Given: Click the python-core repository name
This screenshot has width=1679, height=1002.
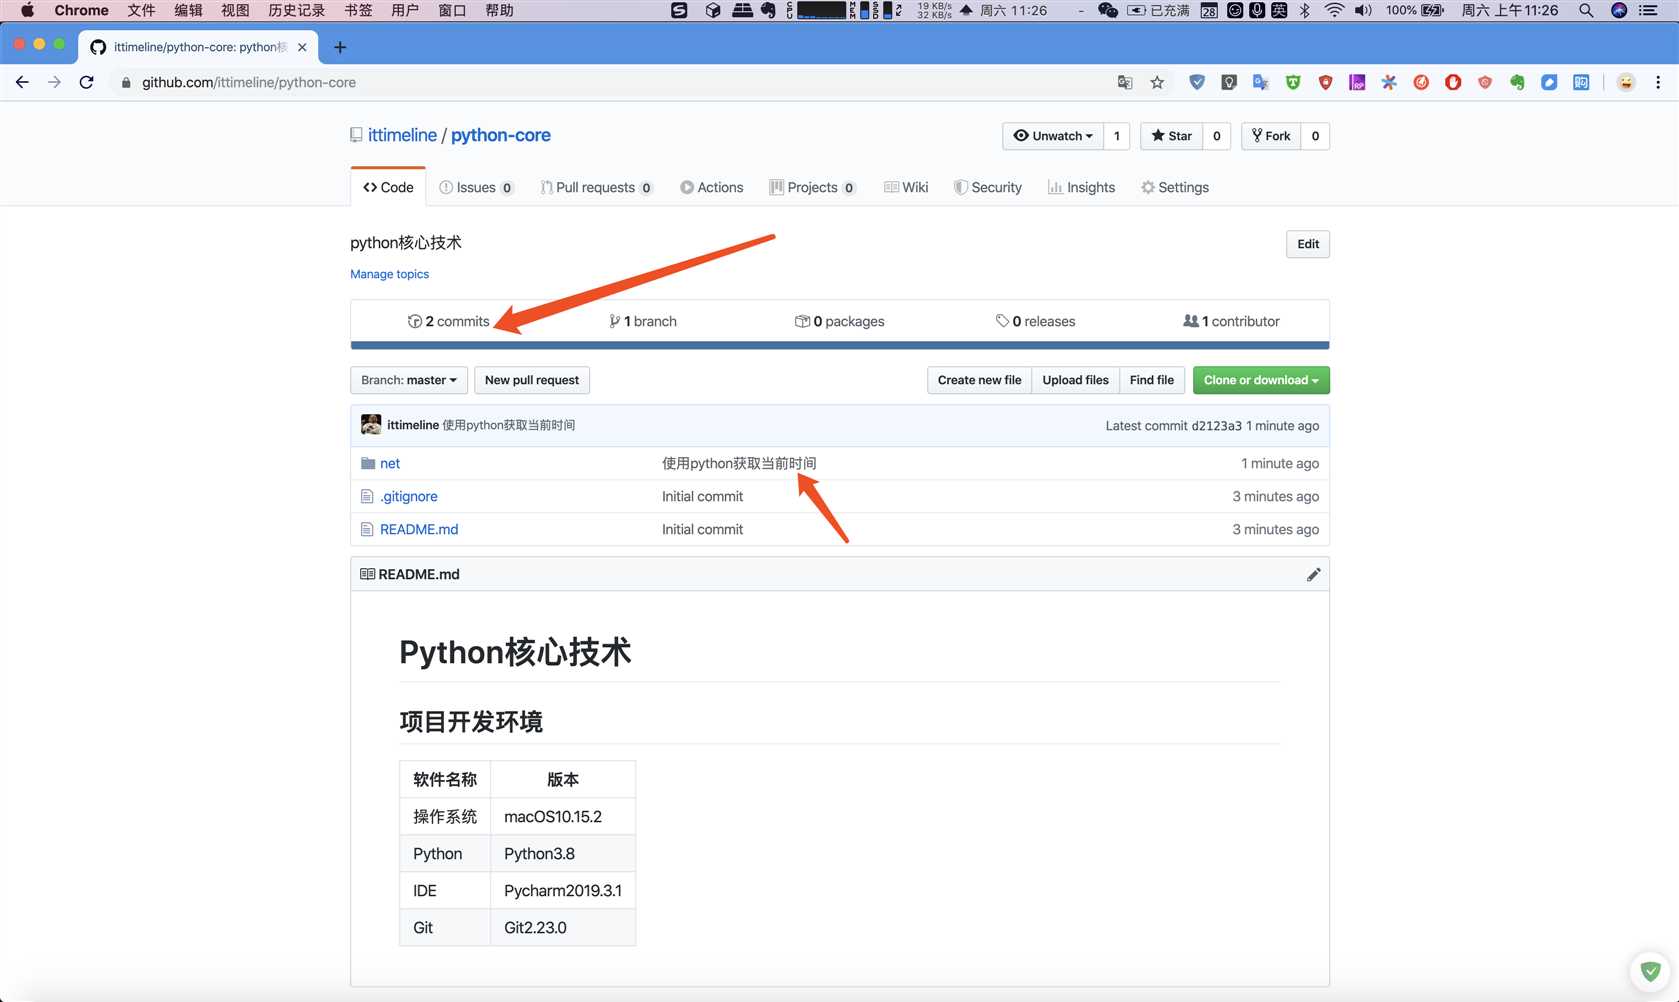Looking at the screenshot, I should (x=501, y=135).
